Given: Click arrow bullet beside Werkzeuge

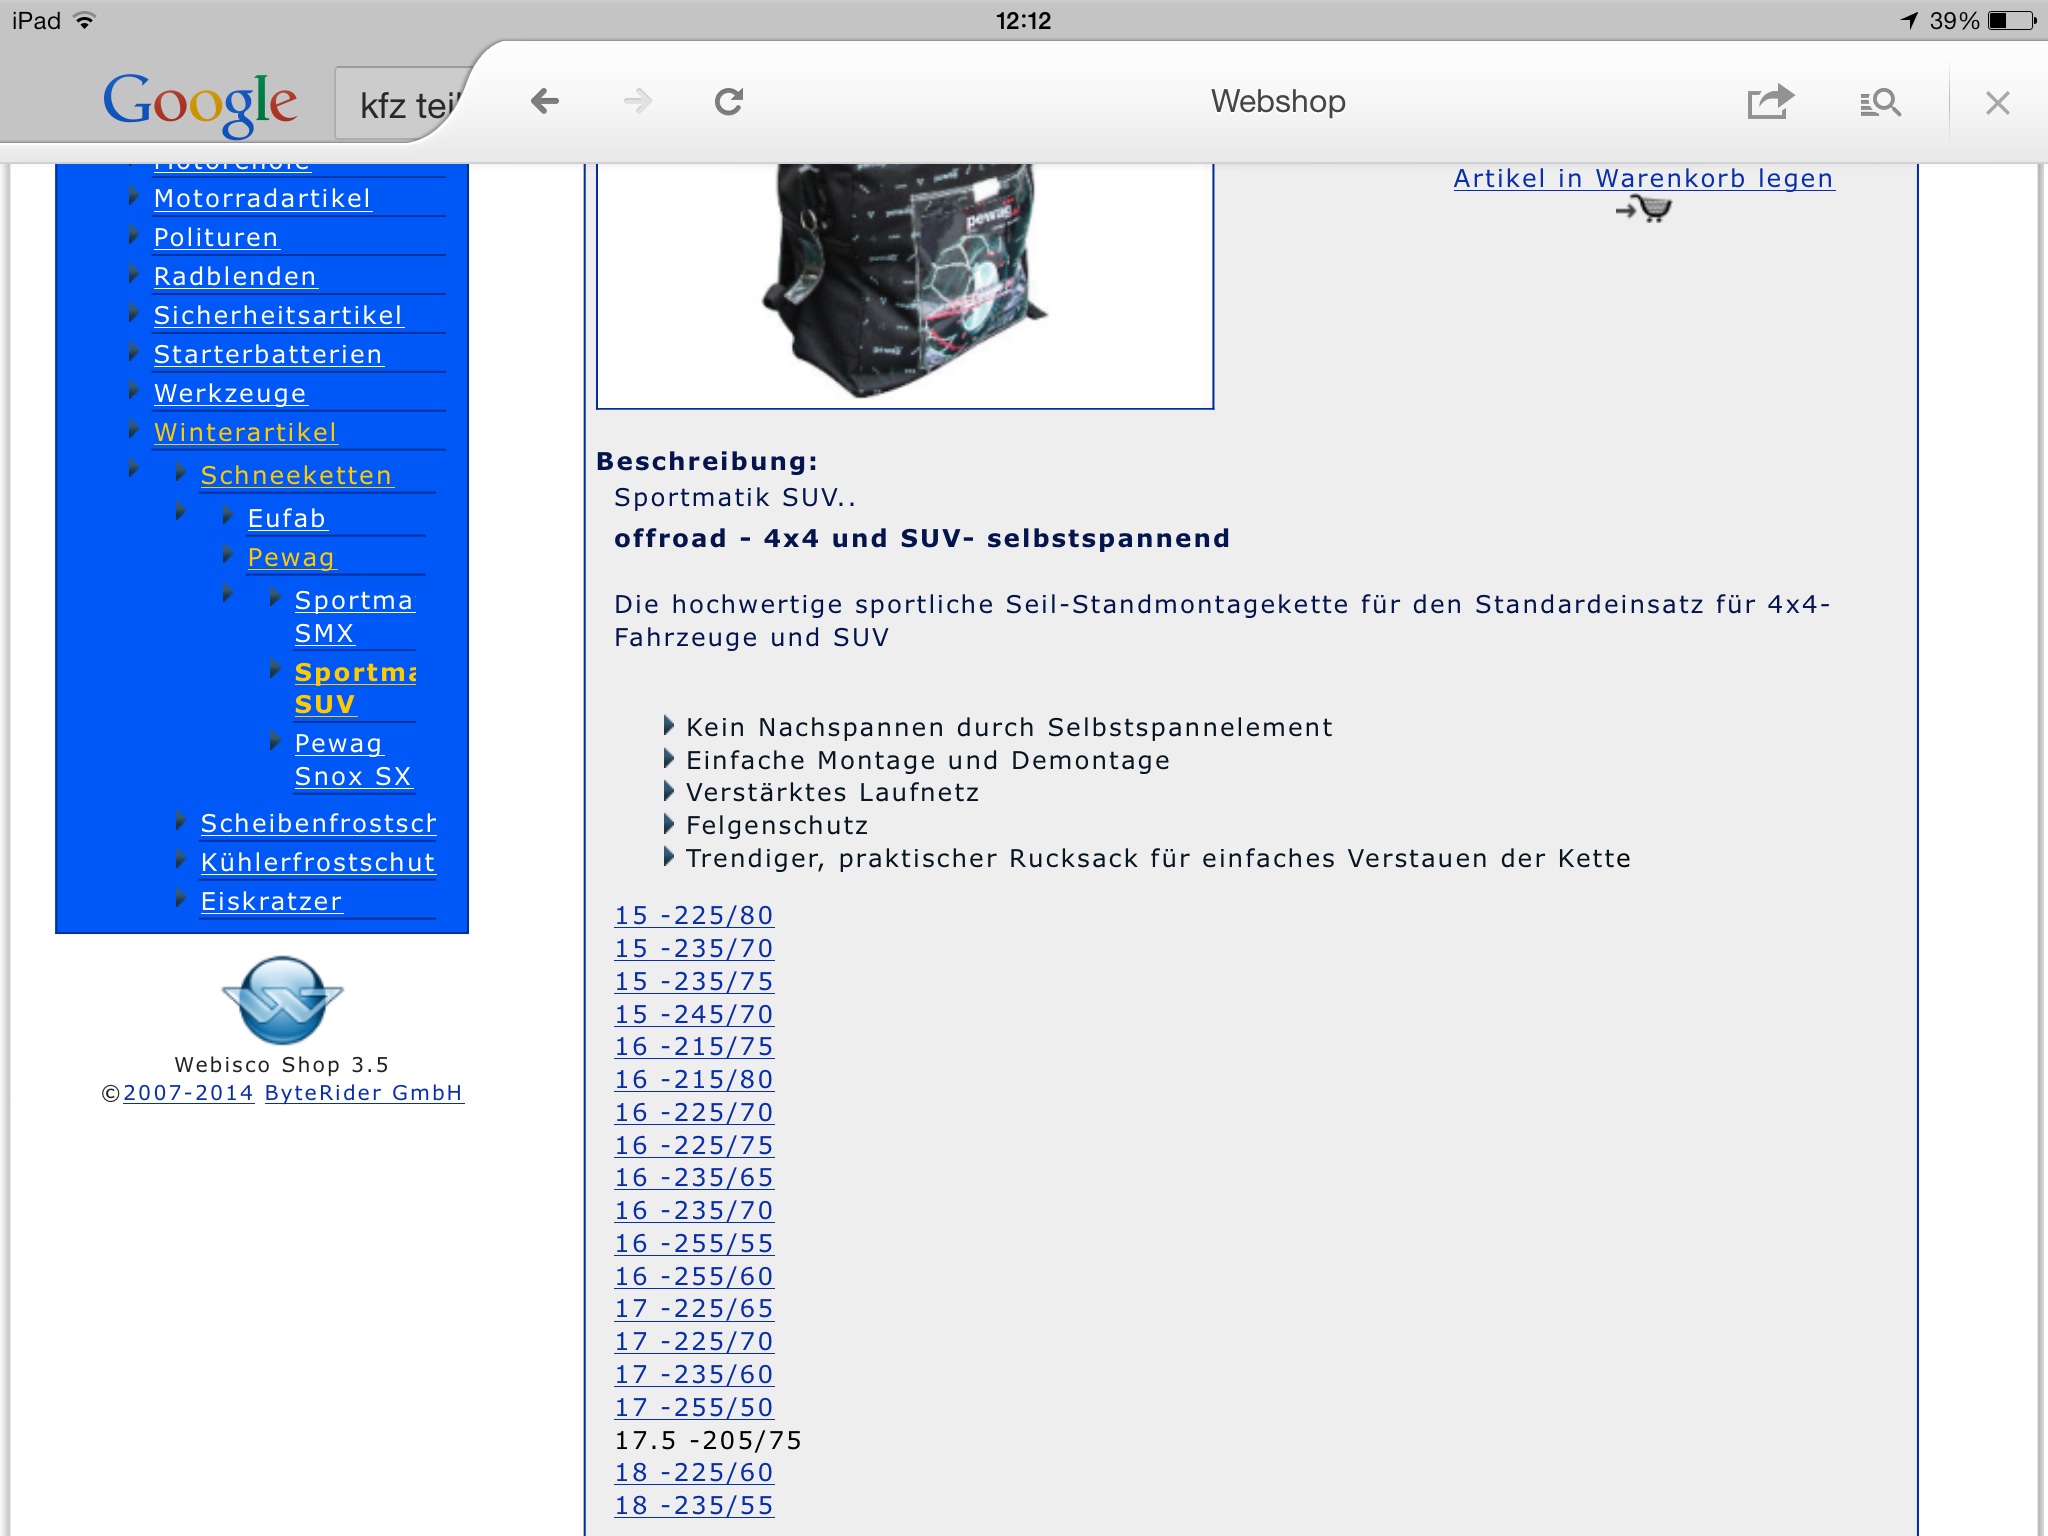Looking at the screenshot, I should point(133,391).
